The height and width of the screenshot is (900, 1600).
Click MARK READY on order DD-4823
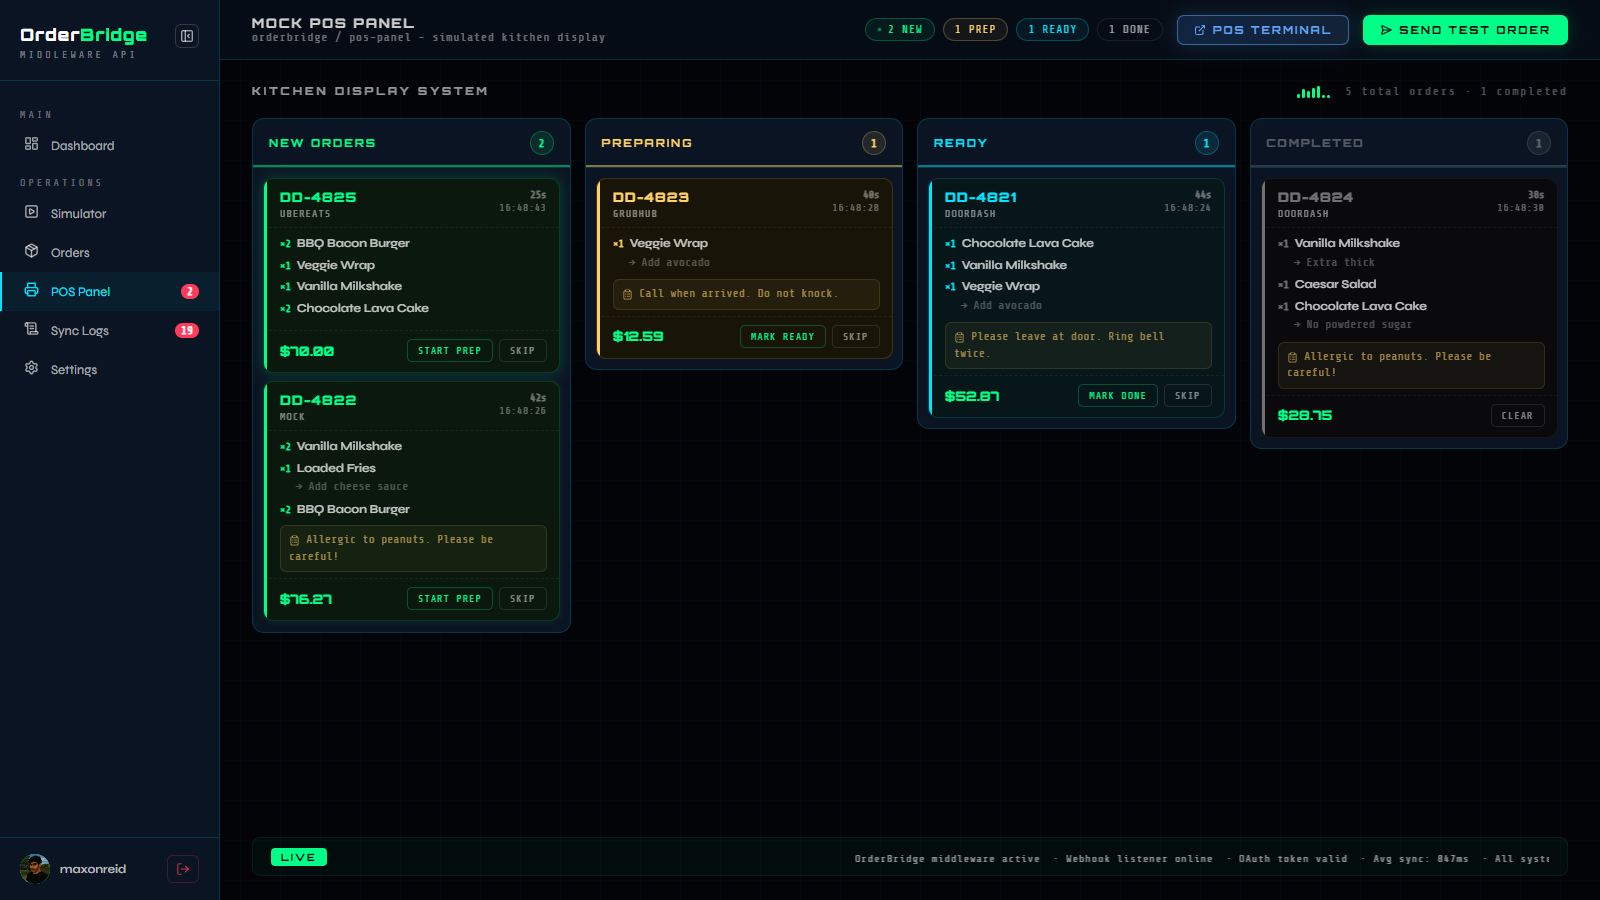click(782, 337)
